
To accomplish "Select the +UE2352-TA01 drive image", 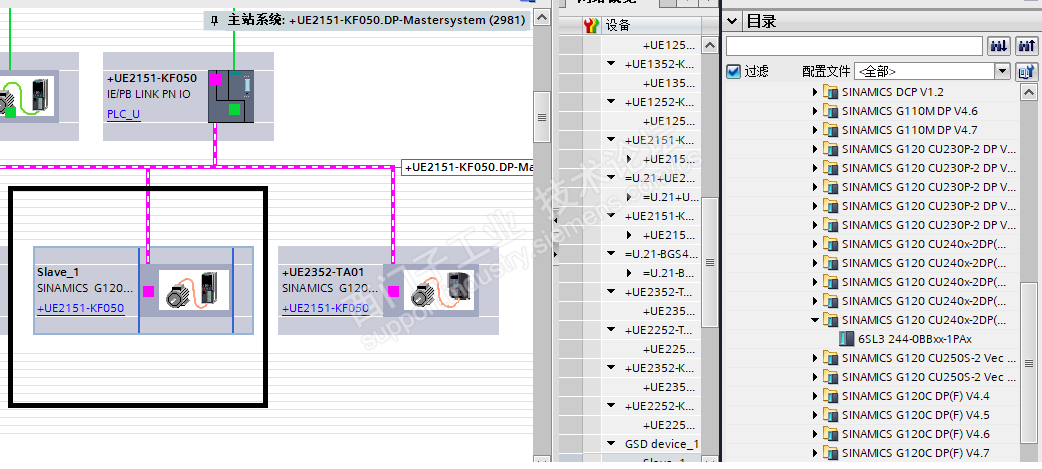I will coord(439,290).
